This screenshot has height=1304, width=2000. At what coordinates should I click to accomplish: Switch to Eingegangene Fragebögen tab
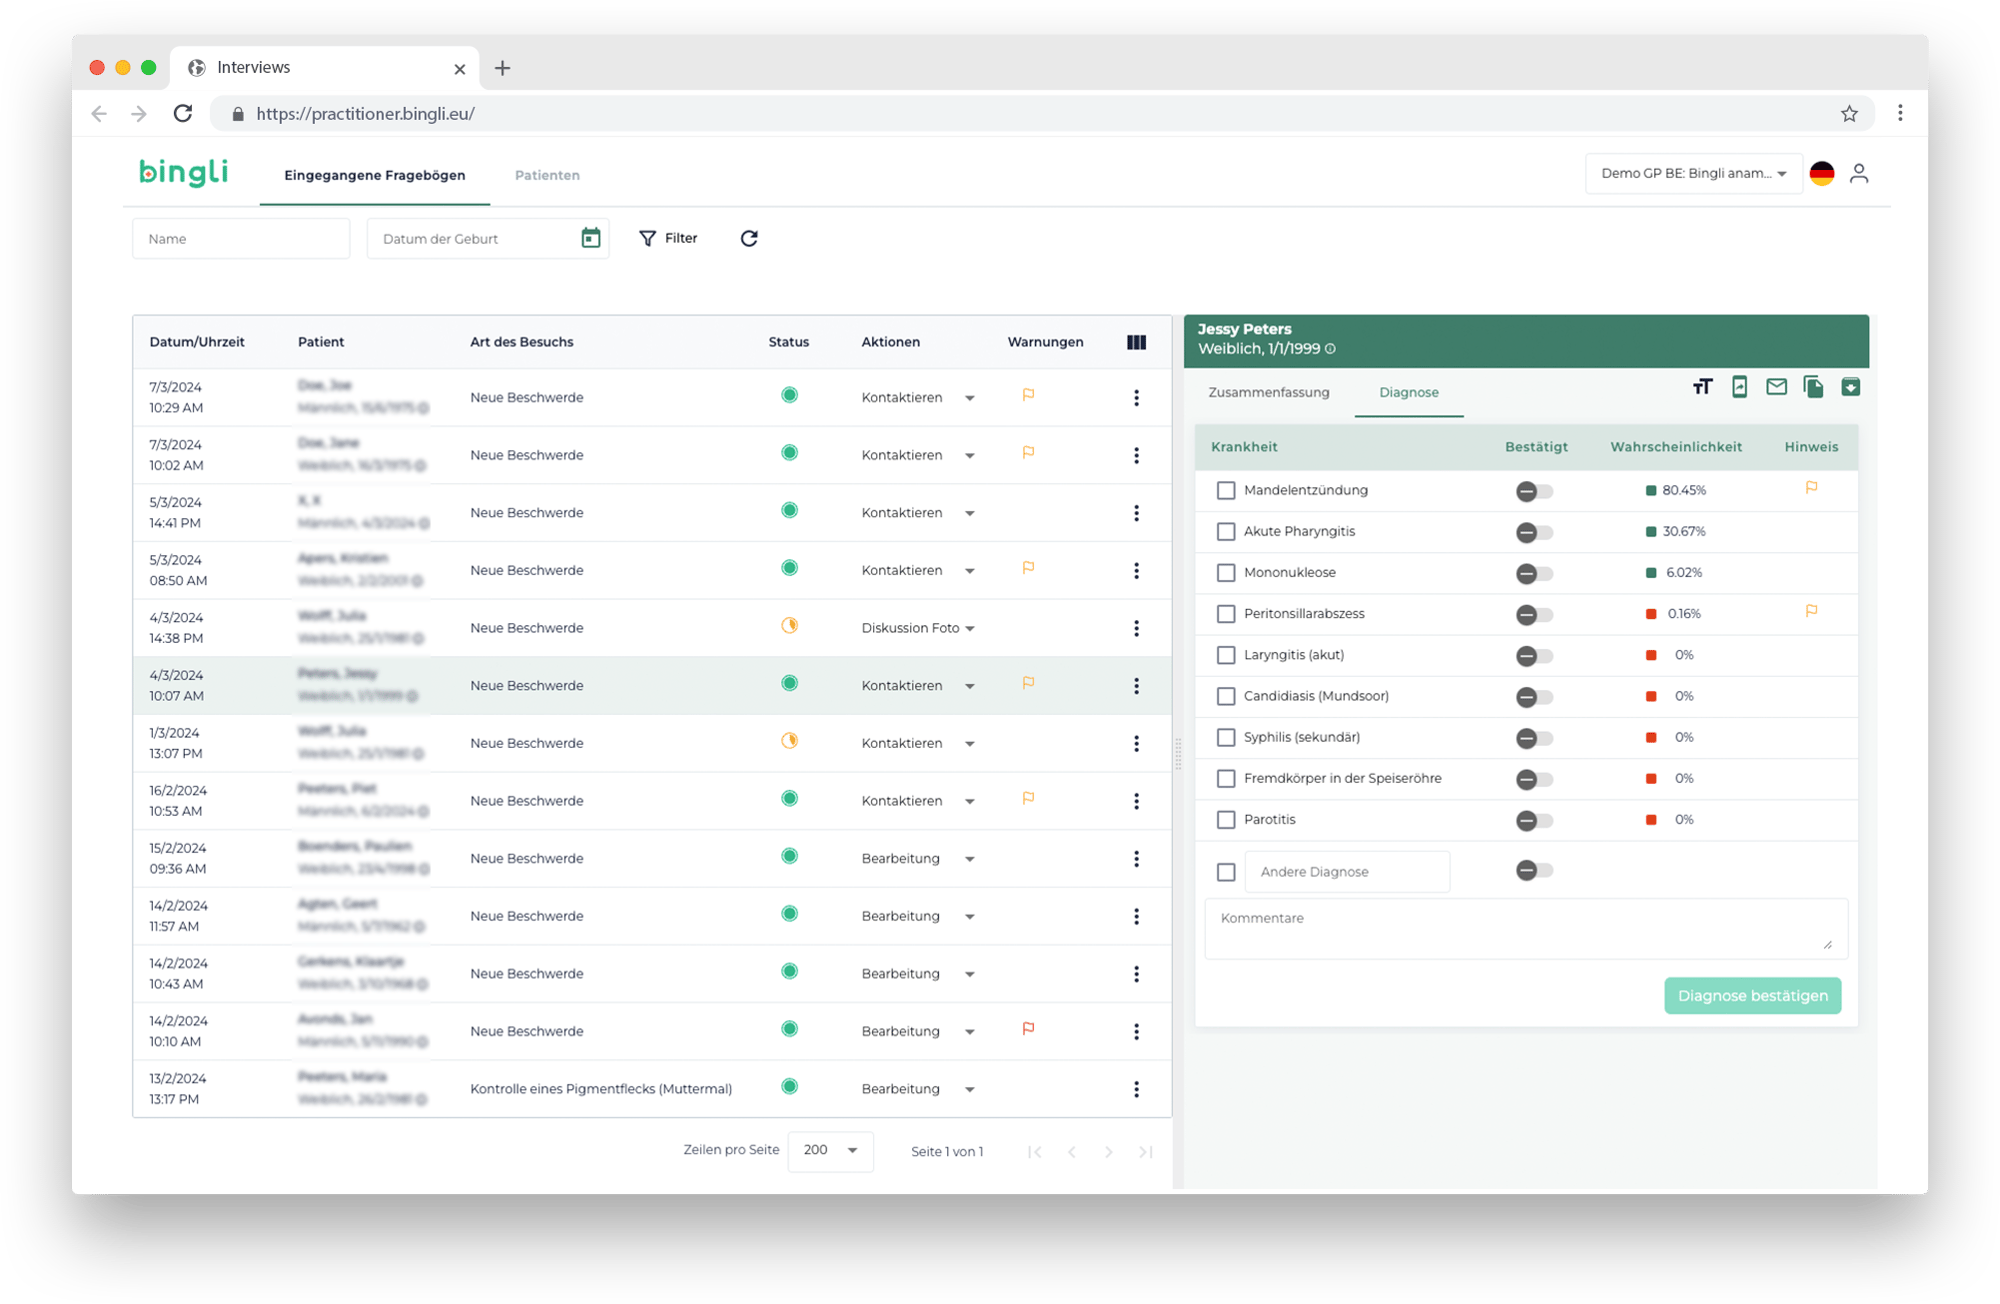[374, 175]
